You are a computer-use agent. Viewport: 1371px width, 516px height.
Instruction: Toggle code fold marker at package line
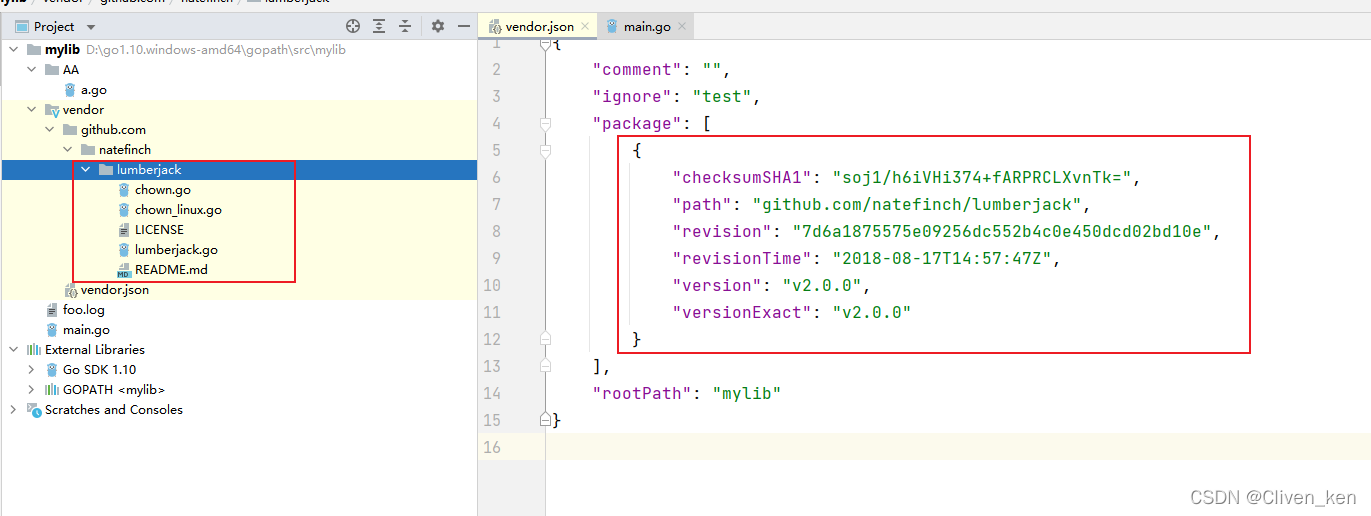coord(545,124)
